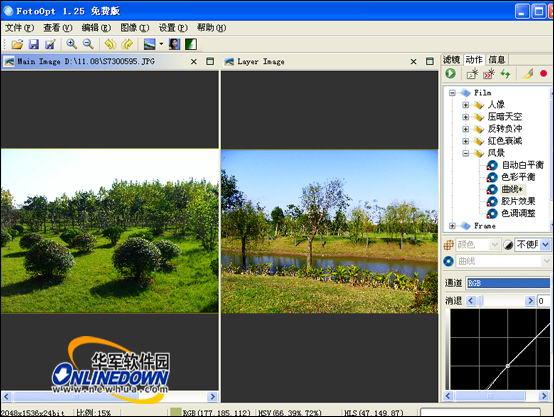The width and height of the screenshot is (554, 417).
Task: Open the 图像 menu
Action: 135,28
